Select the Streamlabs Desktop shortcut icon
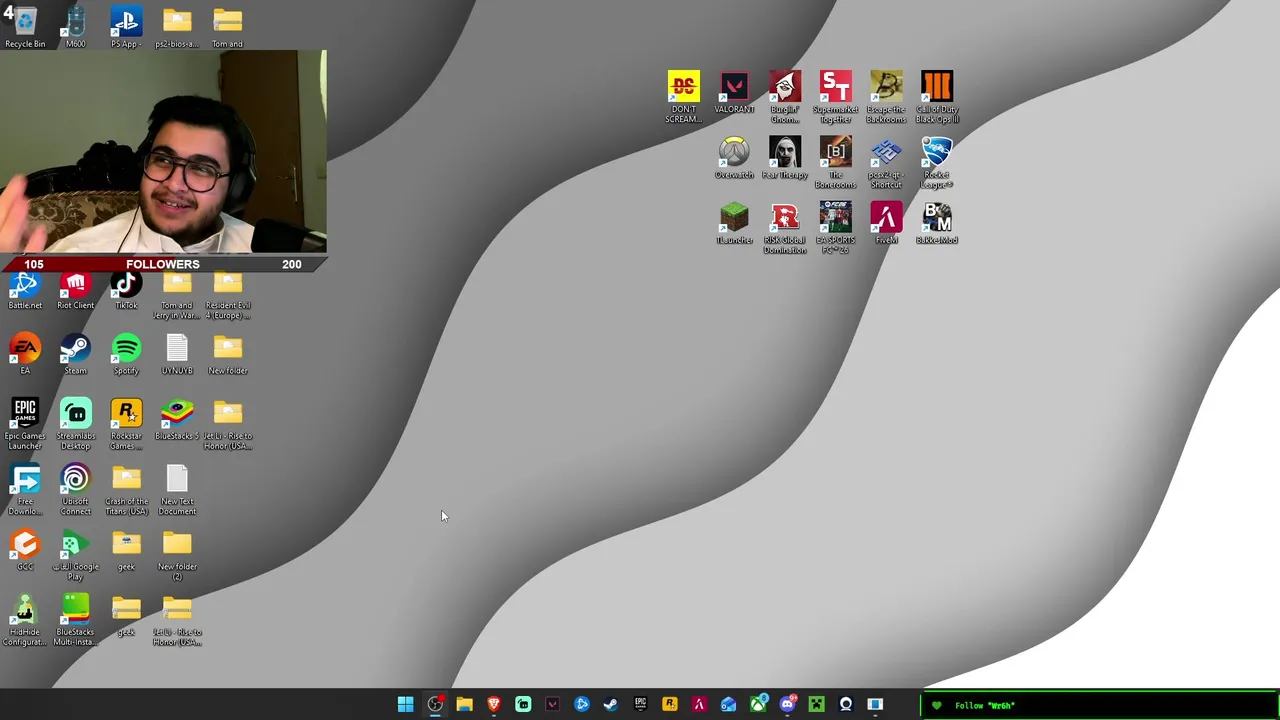This screenshot has height=720, width=1280. [75, 424]
